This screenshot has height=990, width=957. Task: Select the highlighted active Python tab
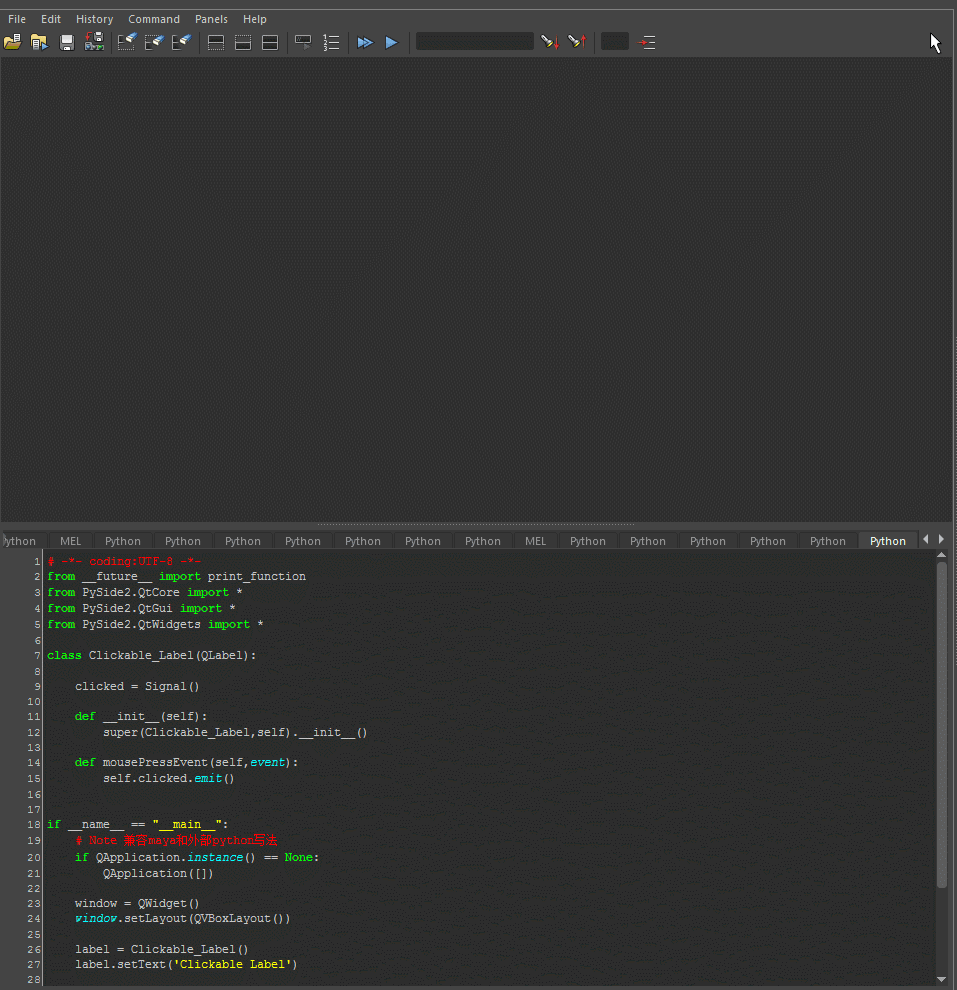[887, 541]
